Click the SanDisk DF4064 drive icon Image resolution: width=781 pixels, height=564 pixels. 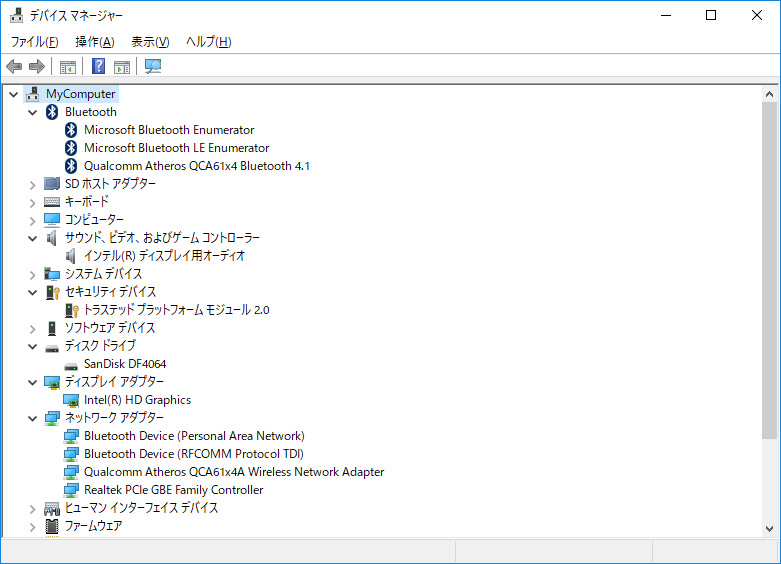(71, 366)
